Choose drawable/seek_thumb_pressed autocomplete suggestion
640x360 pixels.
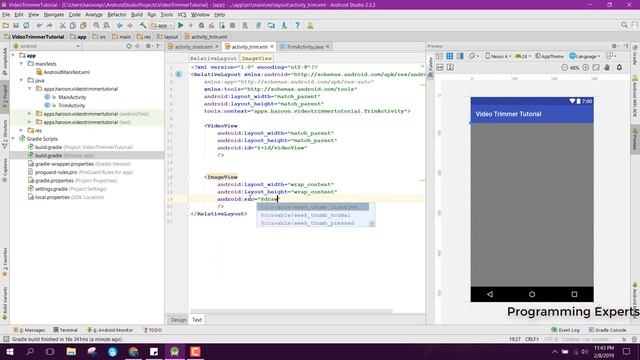tap(313, 223)
